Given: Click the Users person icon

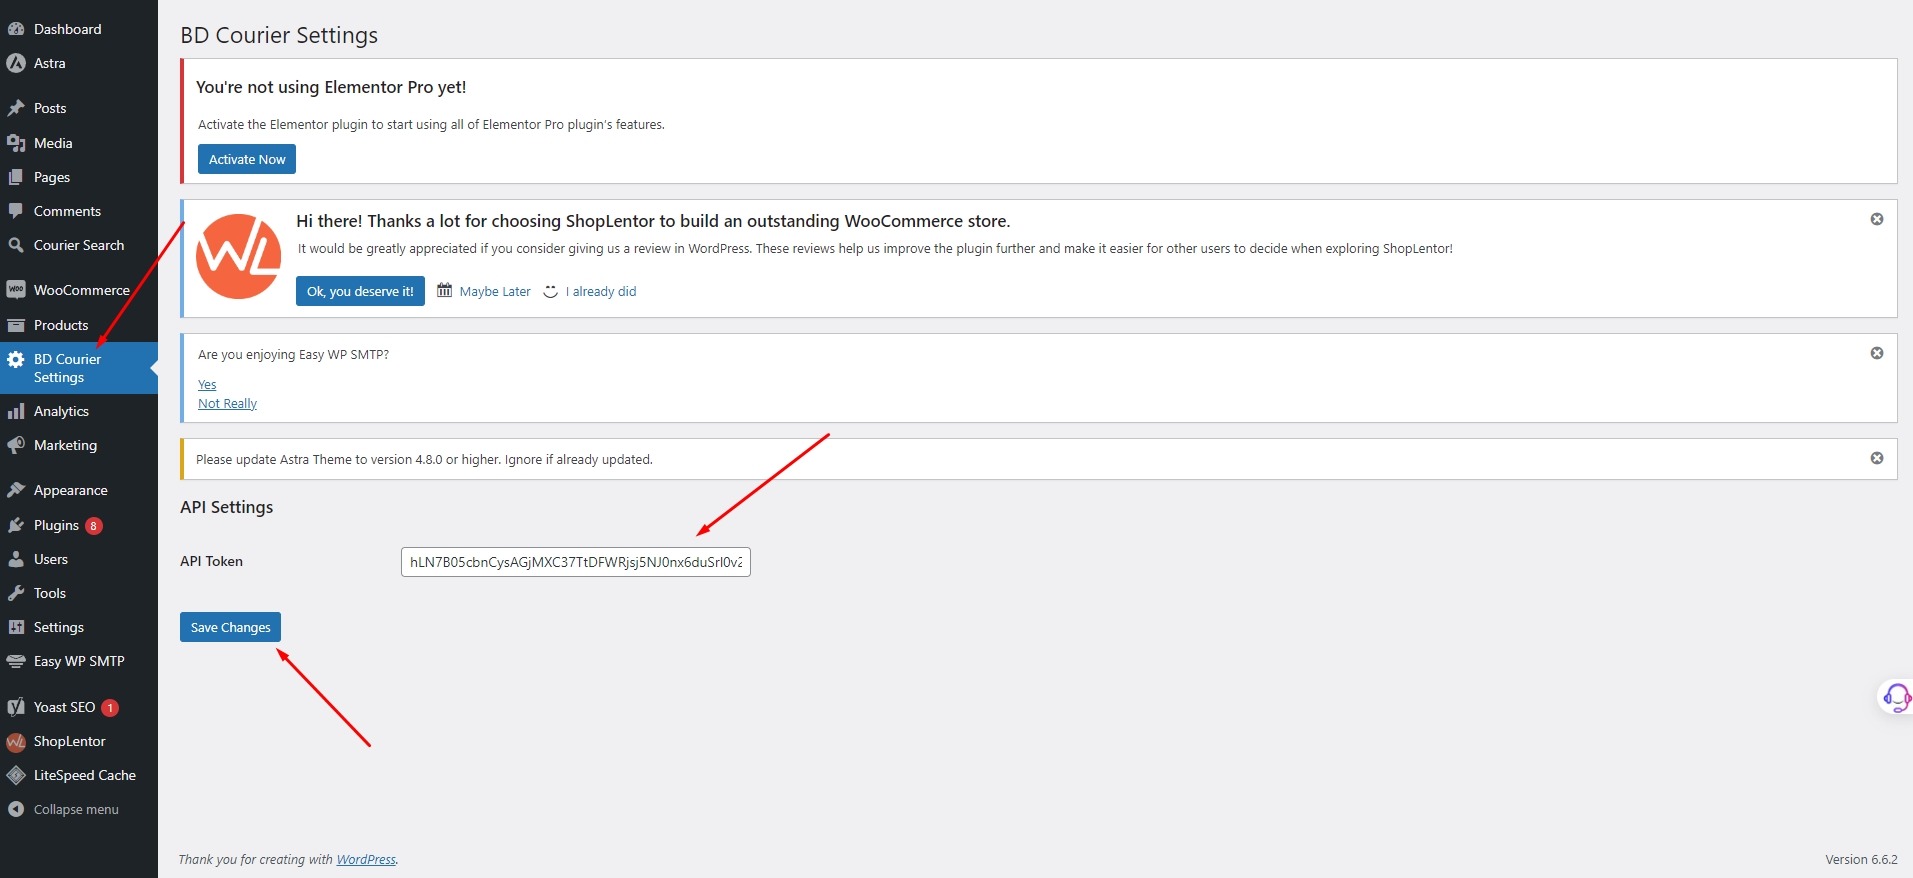Looking at the screenshot, I should tap(16, 559).
